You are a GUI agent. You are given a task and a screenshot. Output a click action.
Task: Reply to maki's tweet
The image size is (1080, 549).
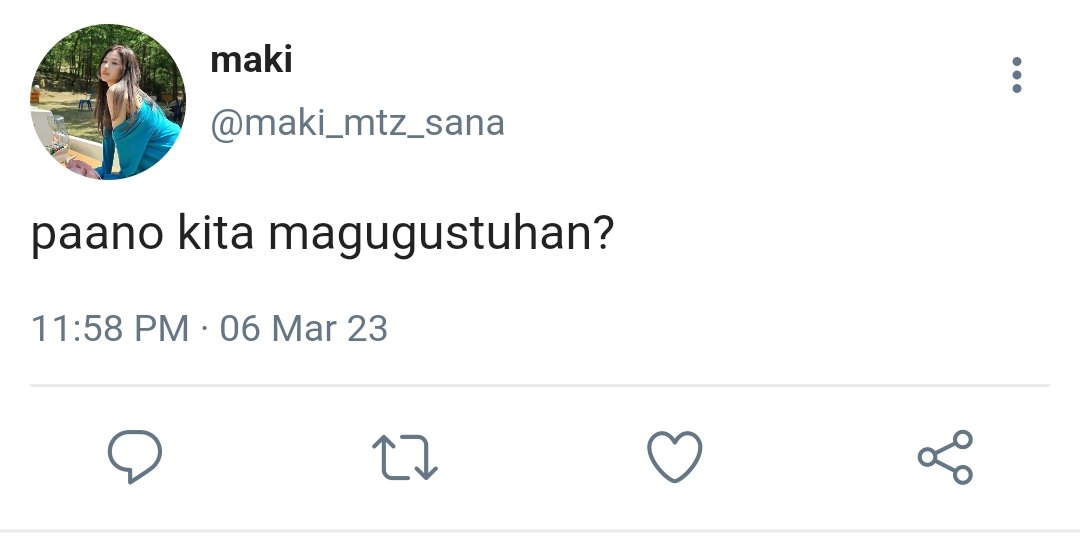pyautogui.click(x=135, y=456)
